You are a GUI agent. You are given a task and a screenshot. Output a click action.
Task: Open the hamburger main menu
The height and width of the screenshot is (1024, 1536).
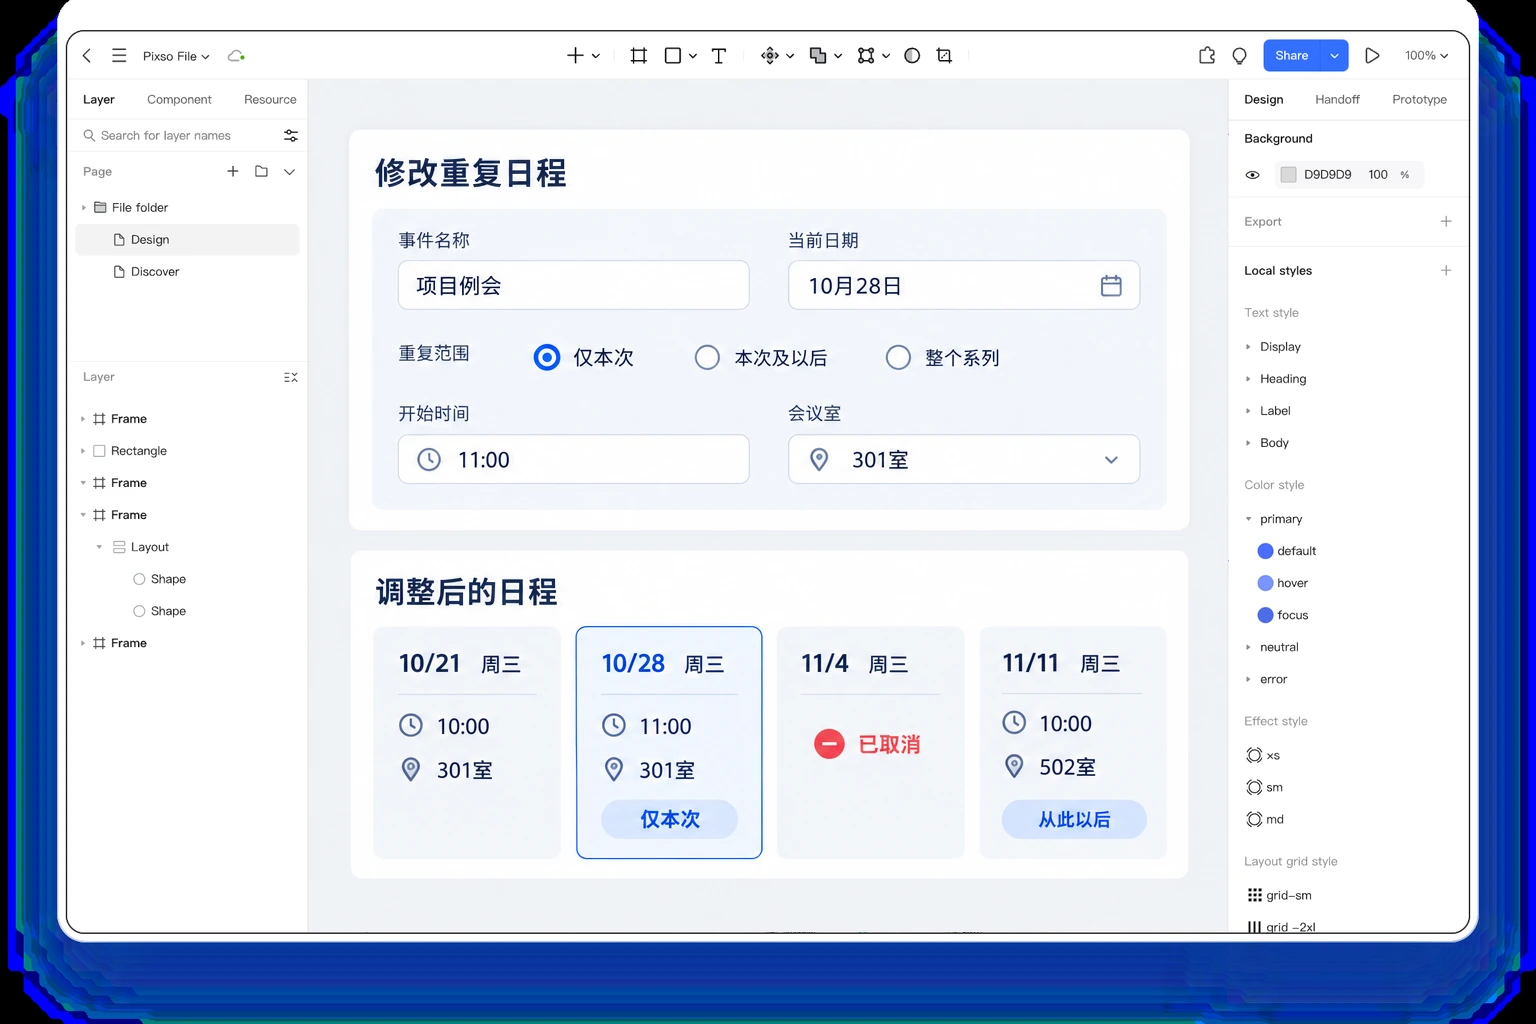[119, 56]
